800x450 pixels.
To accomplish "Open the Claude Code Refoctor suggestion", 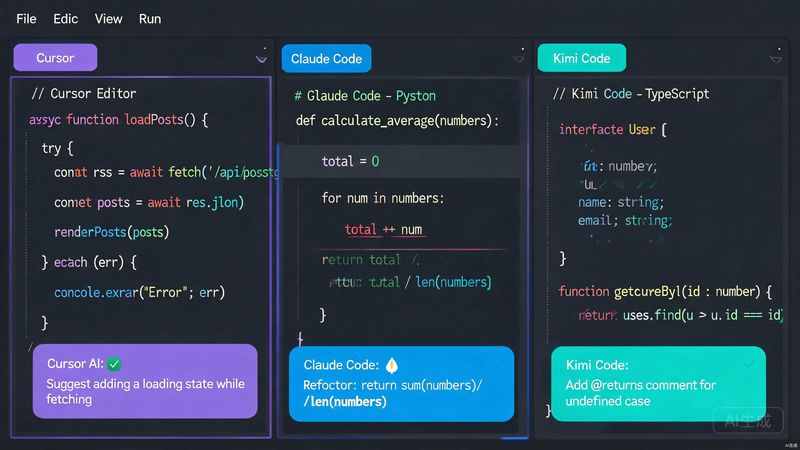I will click(402, 384).
